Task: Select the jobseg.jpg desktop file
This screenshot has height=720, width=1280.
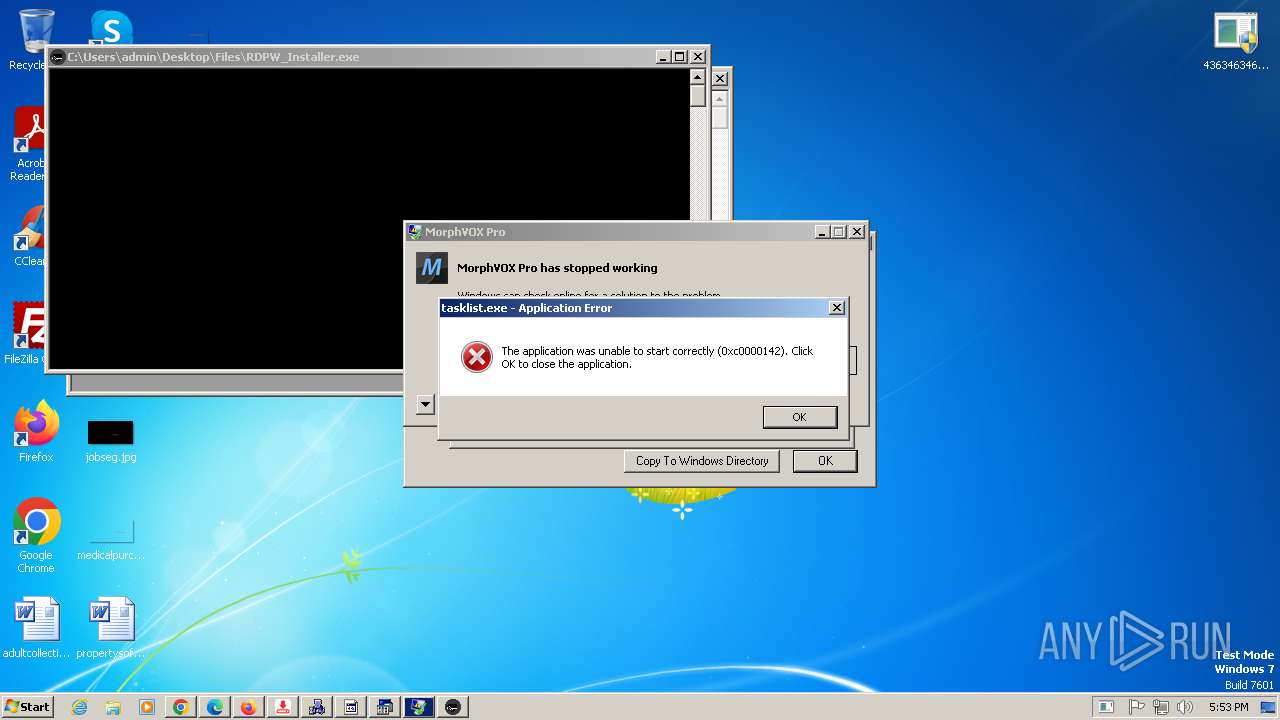Action: (111, 441)
